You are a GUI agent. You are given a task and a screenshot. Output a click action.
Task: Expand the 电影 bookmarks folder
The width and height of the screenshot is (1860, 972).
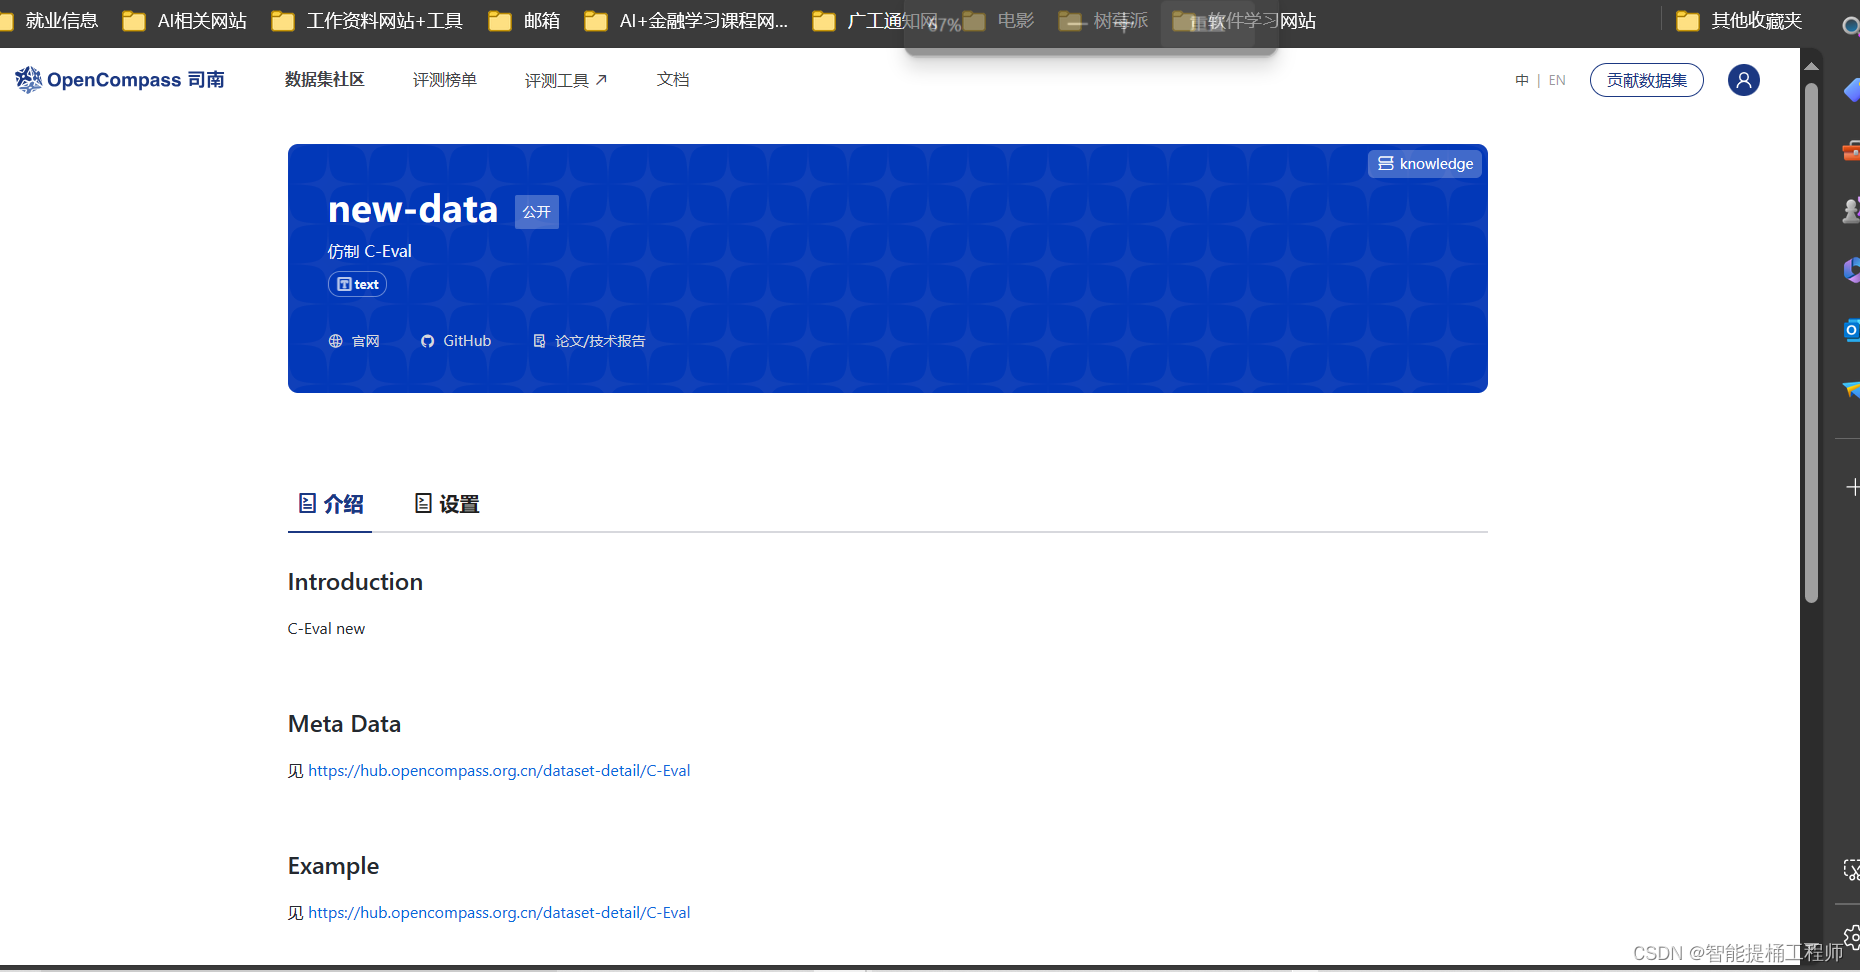click(x=1015, y=20)
